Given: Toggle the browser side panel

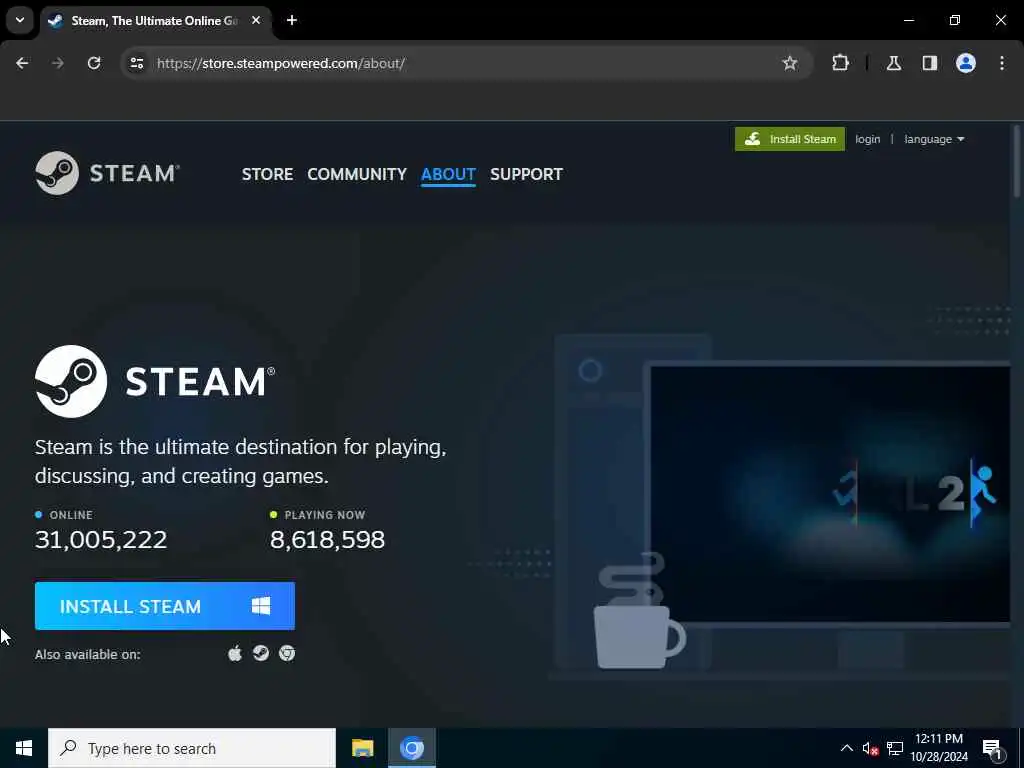Looking at the screenshot, I should [x=930, y=63].
